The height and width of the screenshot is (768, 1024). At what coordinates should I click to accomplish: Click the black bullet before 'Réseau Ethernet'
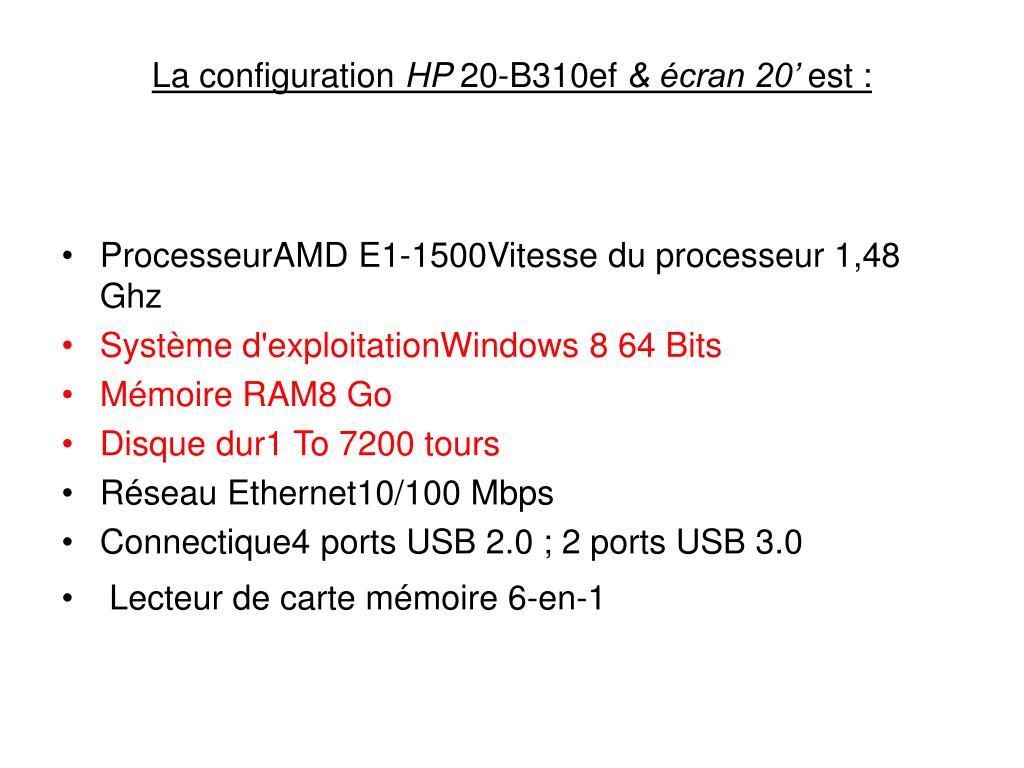click(x=68, y=494)
